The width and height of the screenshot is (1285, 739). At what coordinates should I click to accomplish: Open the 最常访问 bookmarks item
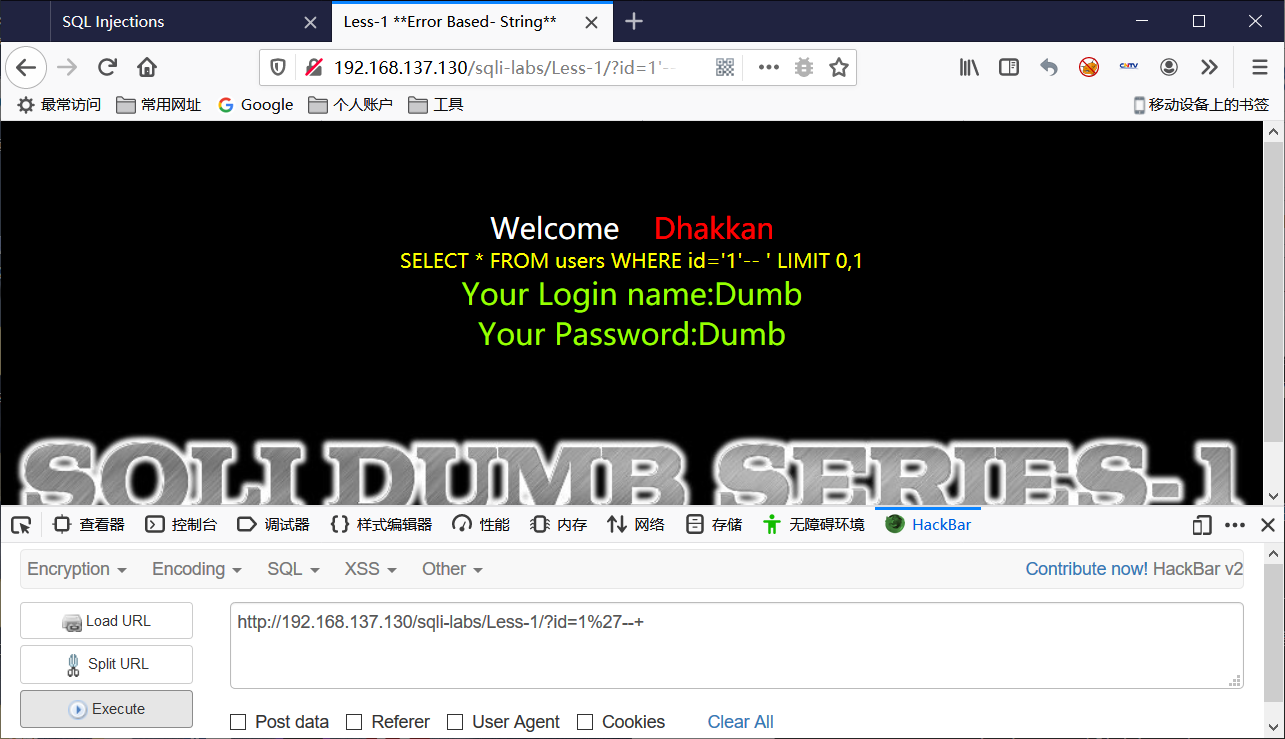click(x=59, y=105)
